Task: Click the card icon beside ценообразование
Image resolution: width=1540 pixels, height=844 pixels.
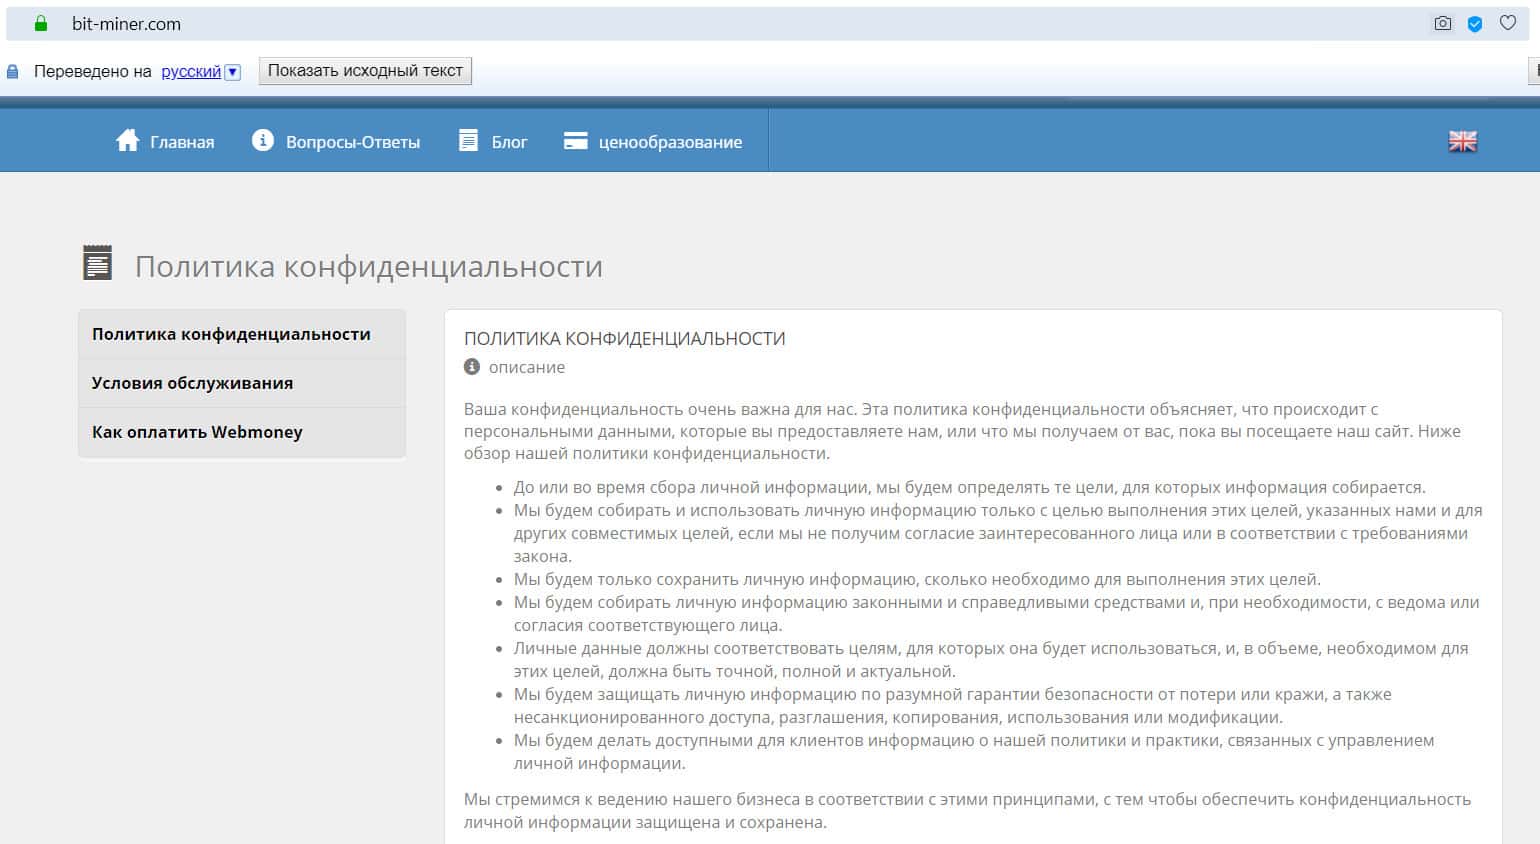Action: click(x=575, y=141)
